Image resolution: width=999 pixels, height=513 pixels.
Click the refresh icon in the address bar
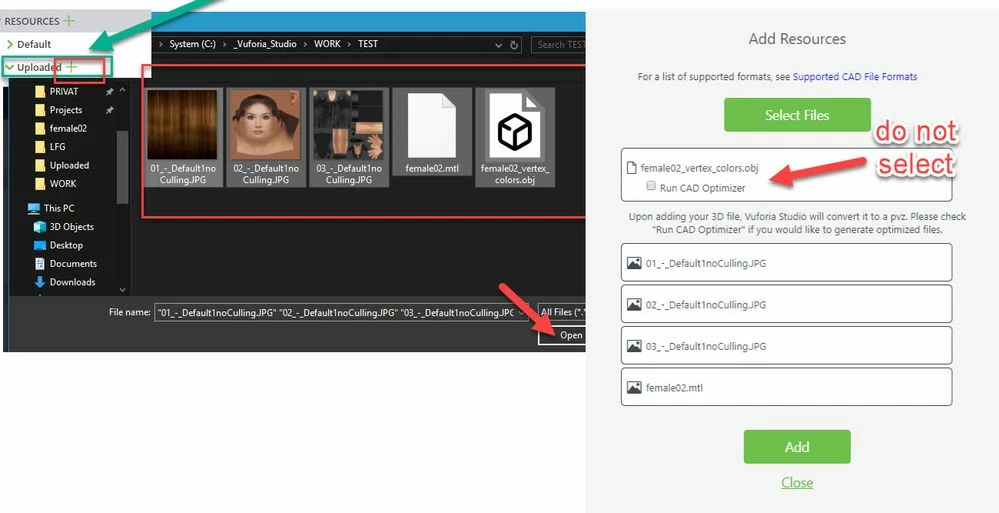[514, 45]
